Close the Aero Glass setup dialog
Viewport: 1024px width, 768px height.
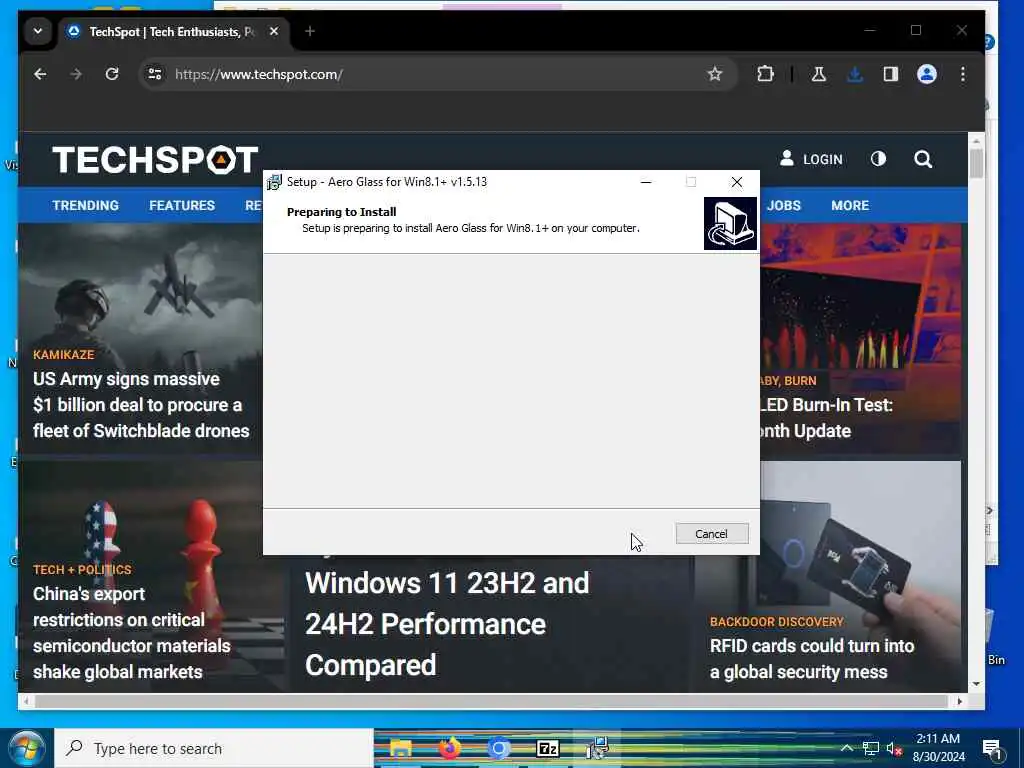point(737,182)
